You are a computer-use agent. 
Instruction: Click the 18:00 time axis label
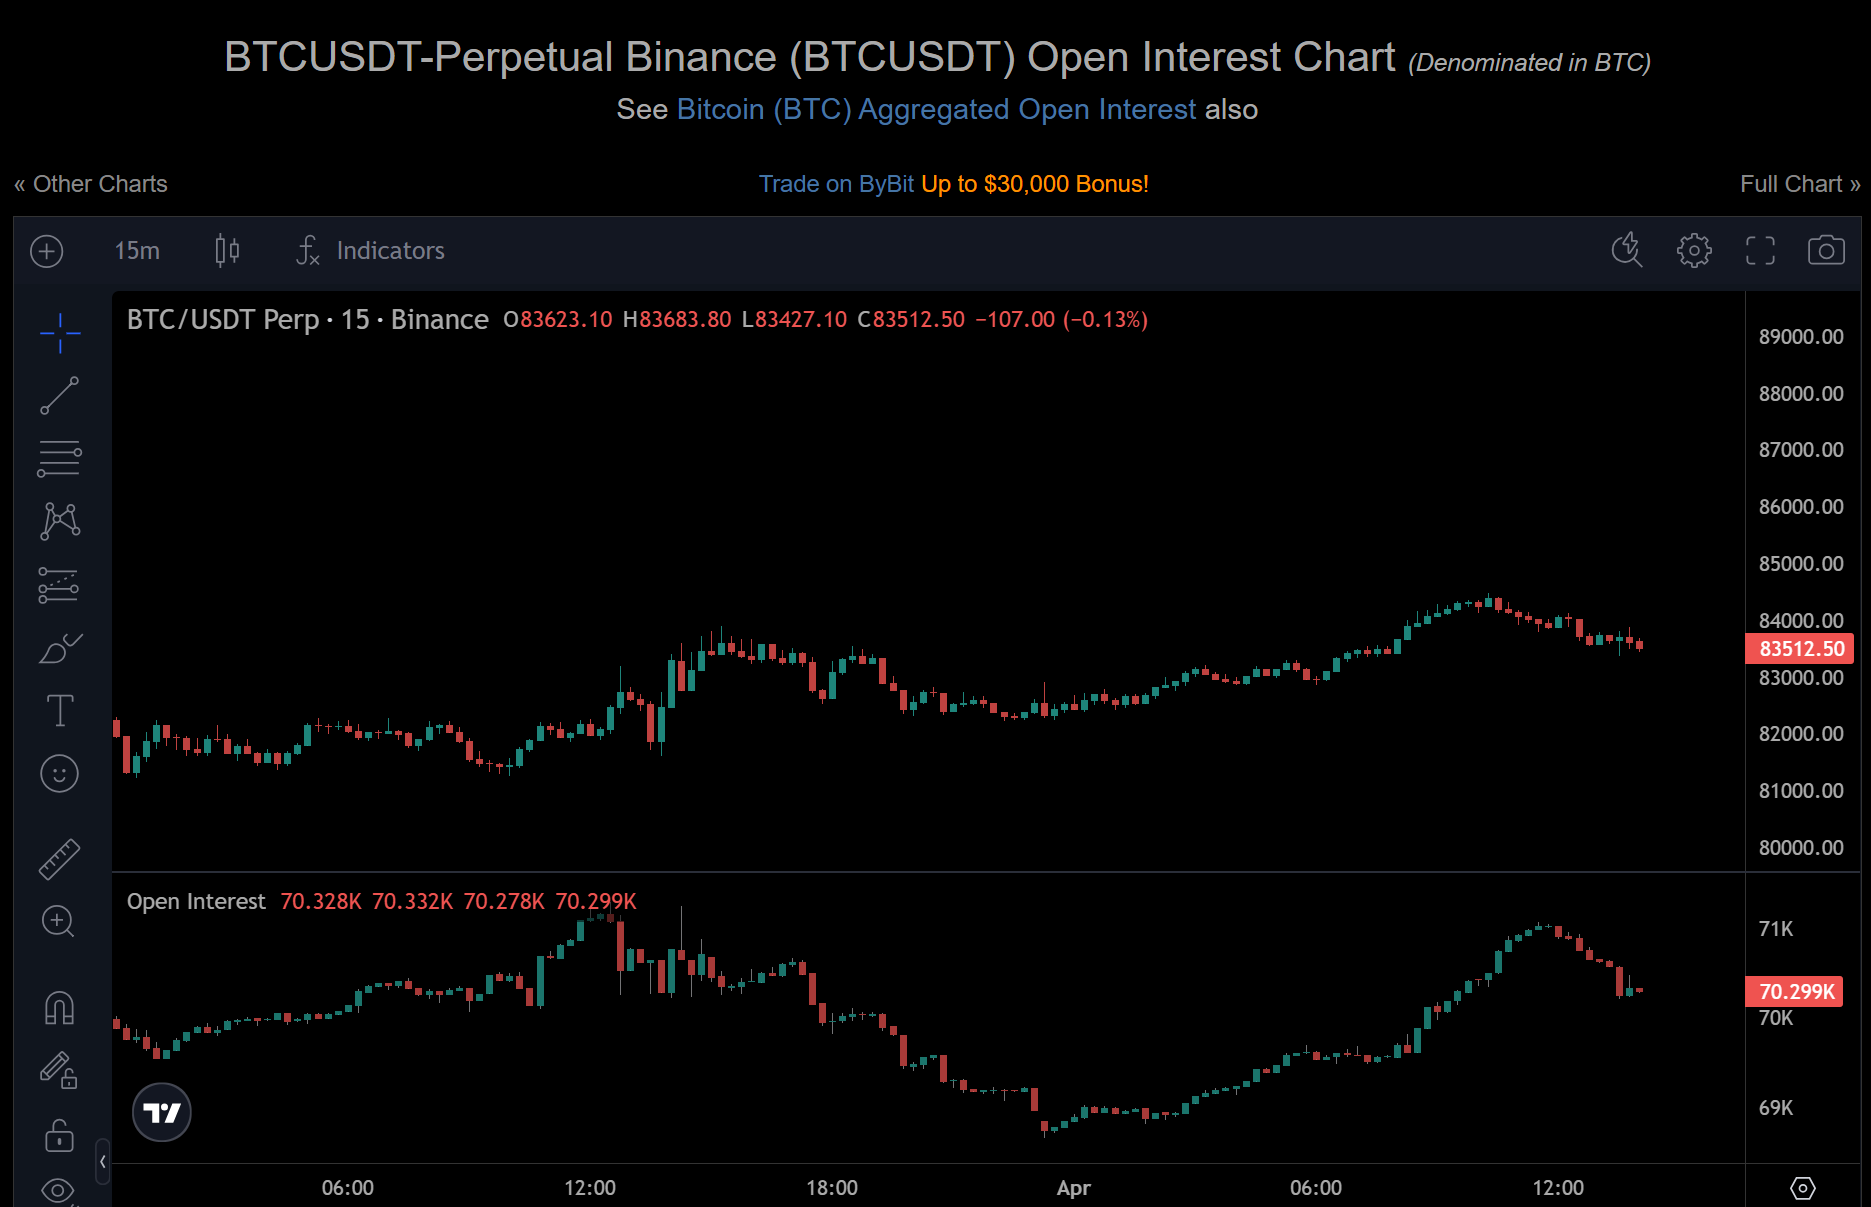tap(832, 1188)
